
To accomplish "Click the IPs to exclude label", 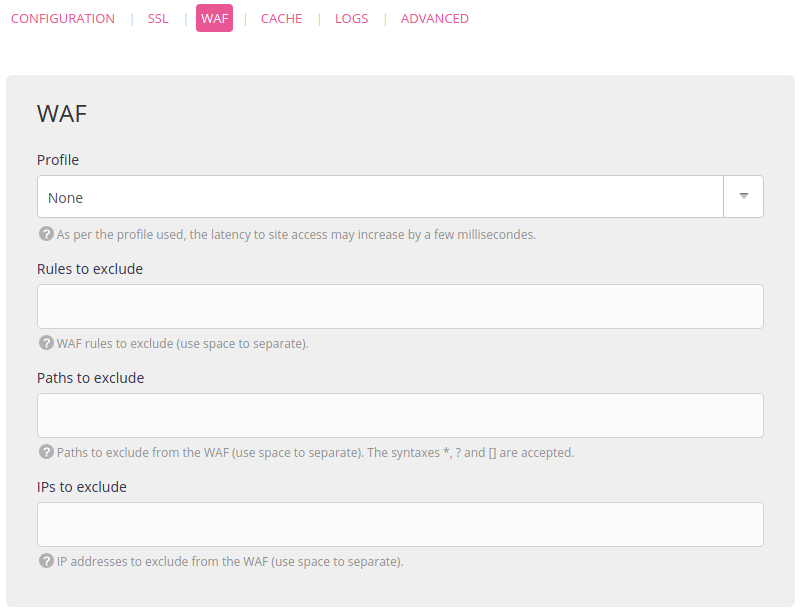I will [82, 487].
